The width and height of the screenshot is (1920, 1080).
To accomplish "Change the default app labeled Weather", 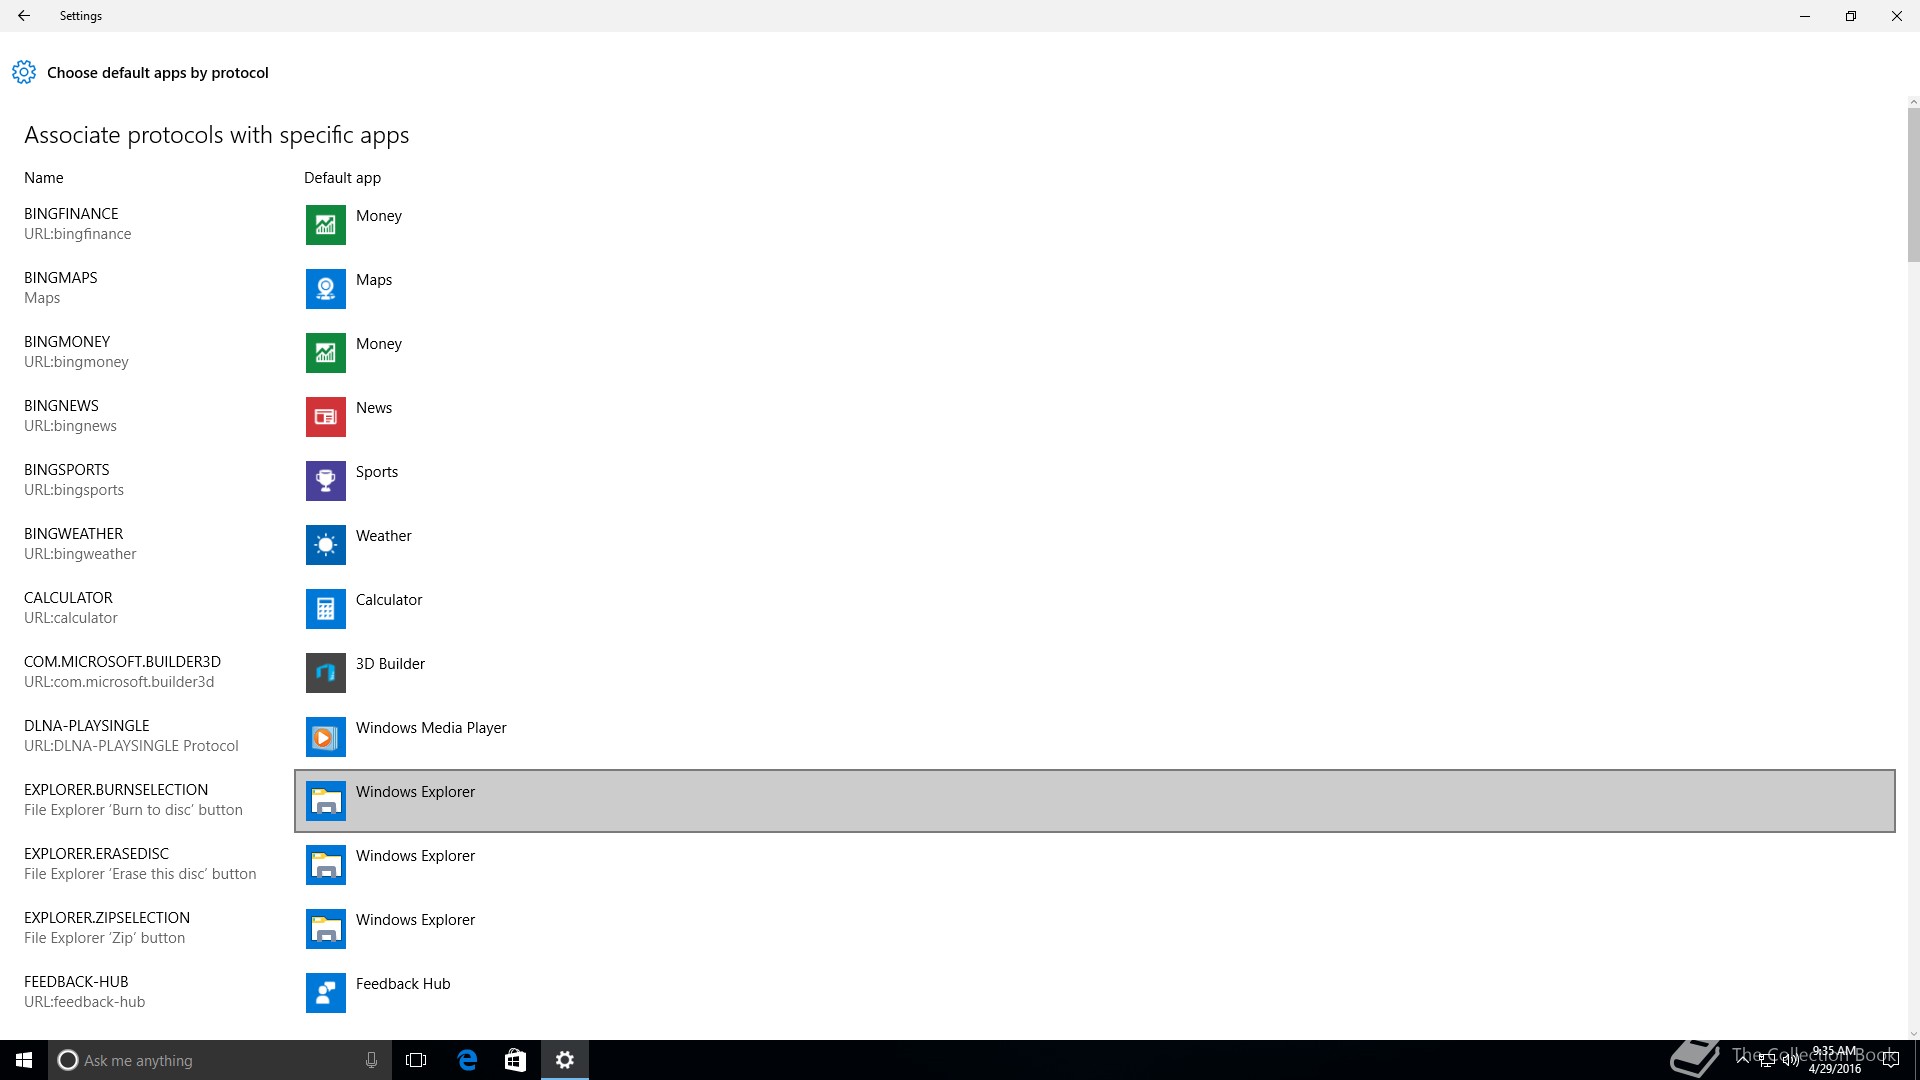I will [1095, 545].
